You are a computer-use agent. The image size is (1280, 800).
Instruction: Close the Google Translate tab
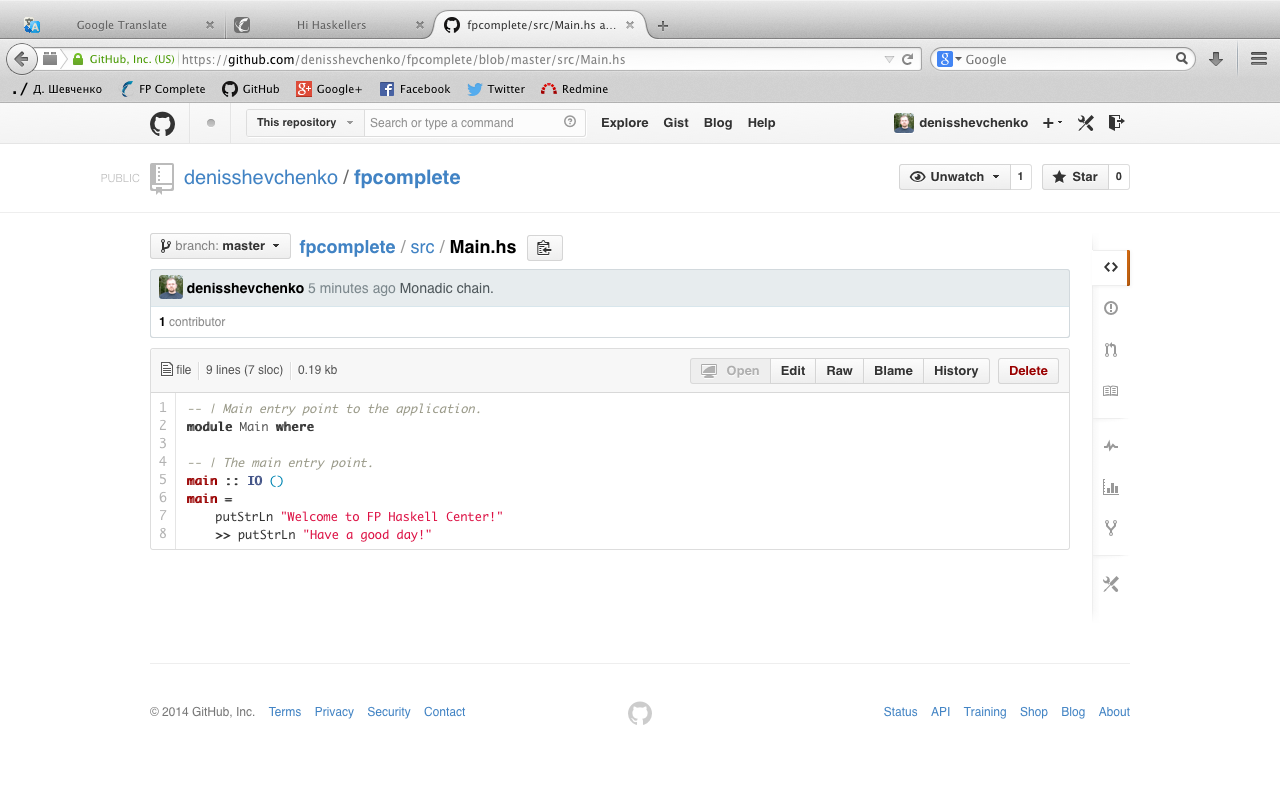(209, 25)
